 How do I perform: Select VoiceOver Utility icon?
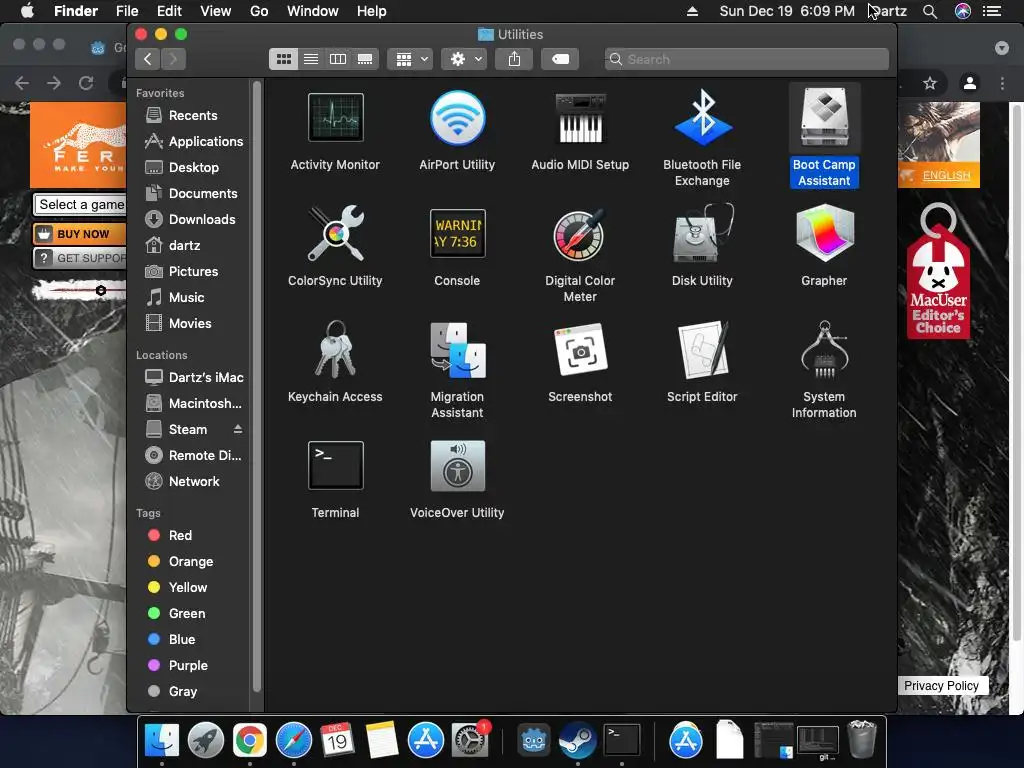pyautogui.click(x=457, y=465)
